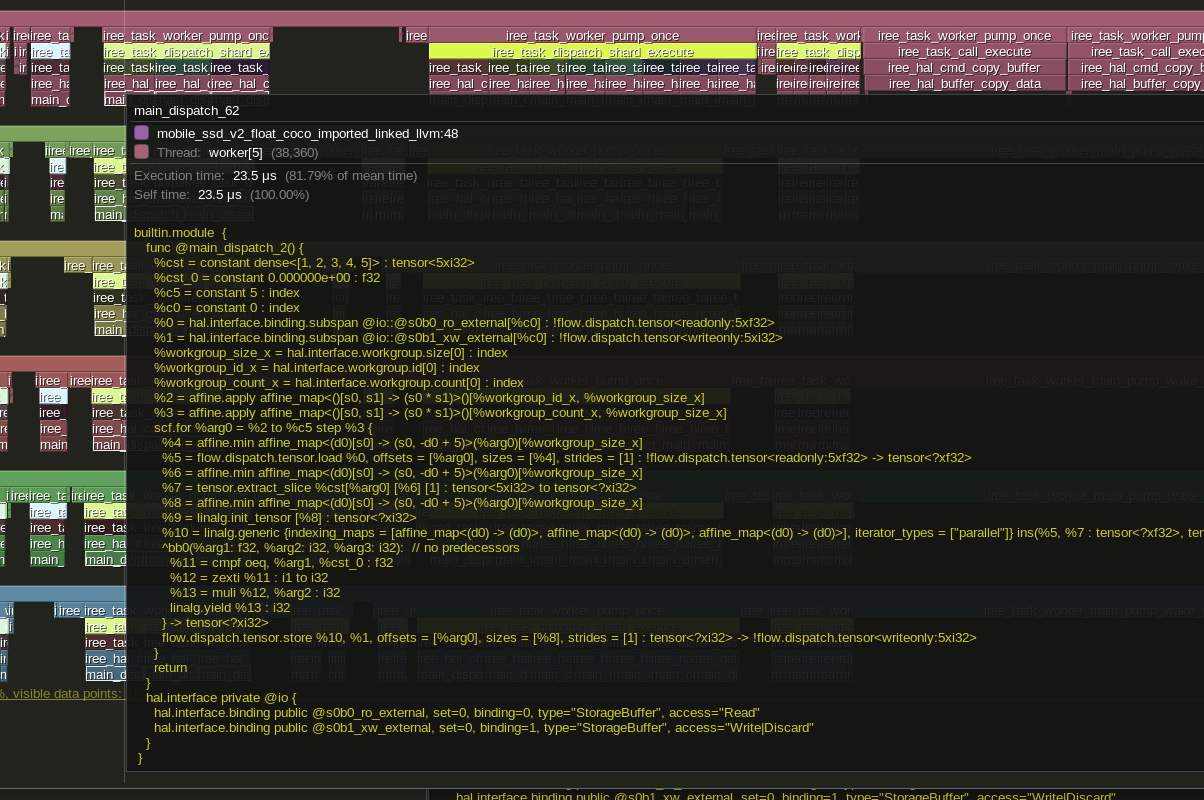
Task: Click the '%c5 = constant 5 : index' line
Action: coord(227,292)
